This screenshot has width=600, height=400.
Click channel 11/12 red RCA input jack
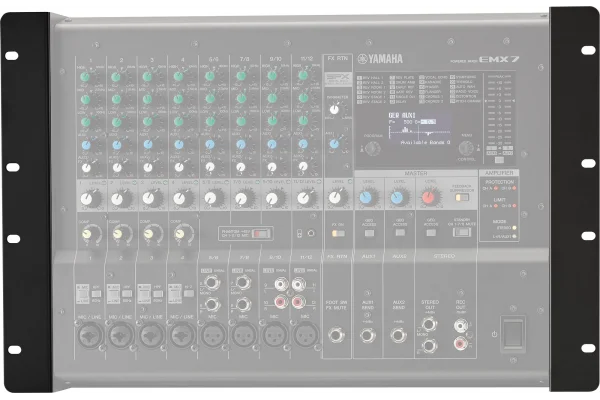[298, 302]
